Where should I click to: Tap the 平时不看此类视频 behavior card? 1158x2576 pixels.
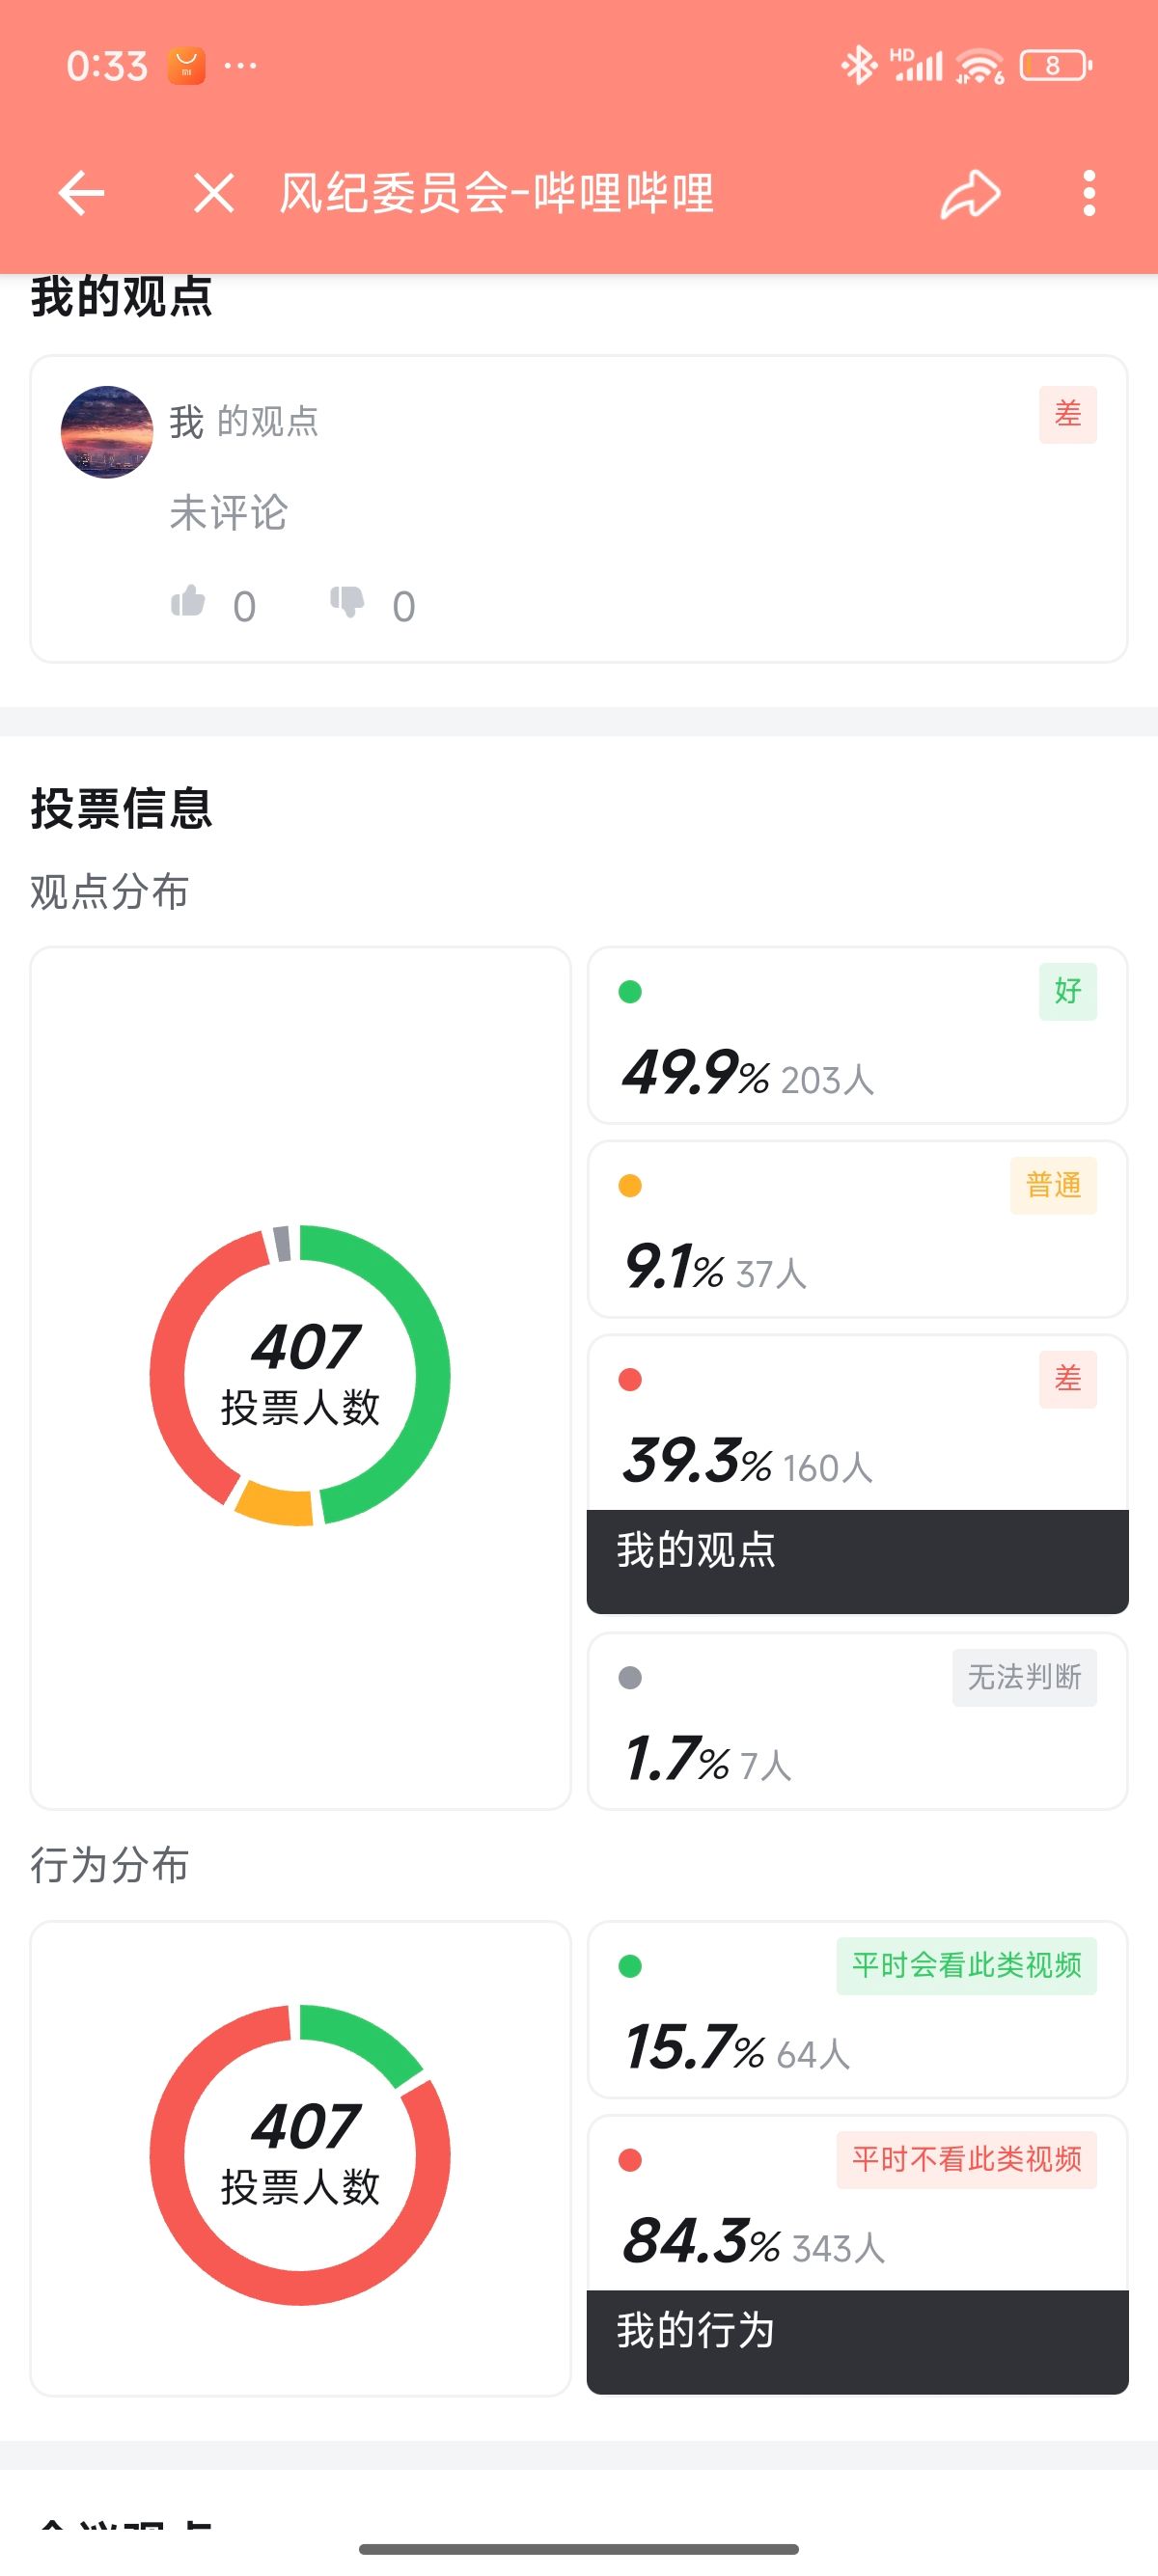[857, 2204]
